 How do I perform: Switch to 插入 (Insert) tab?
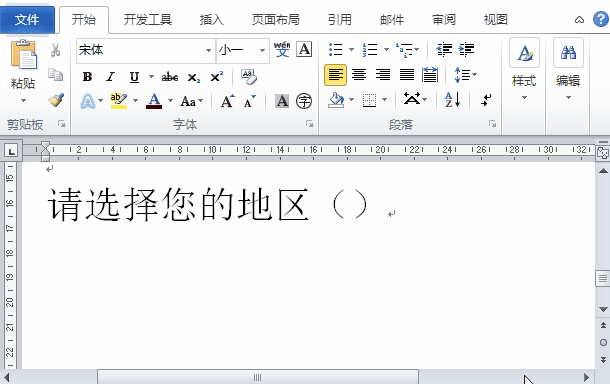coord(211,19)
